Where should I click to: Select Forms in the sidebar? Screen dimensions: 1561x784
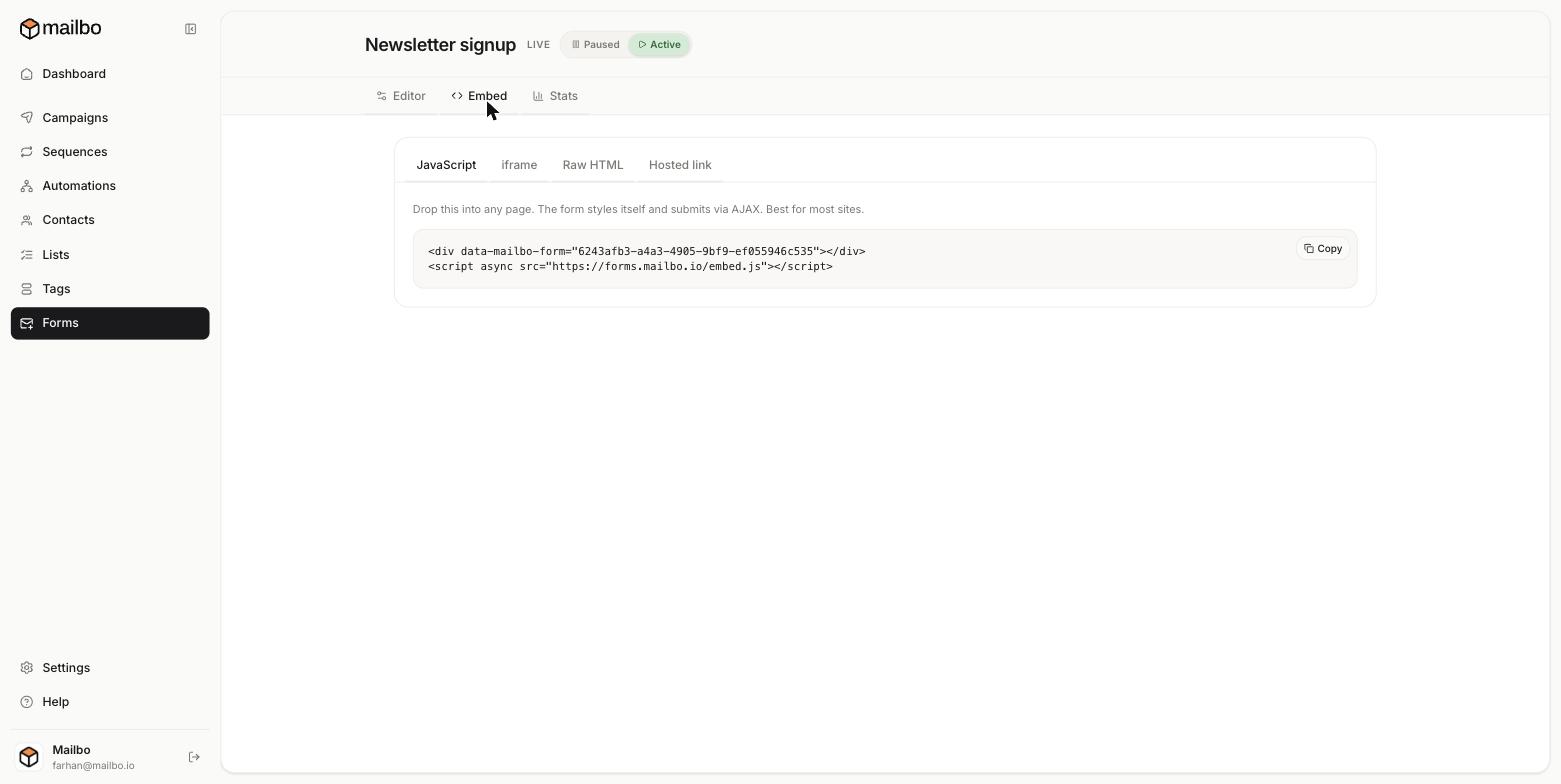pos(110,323)
